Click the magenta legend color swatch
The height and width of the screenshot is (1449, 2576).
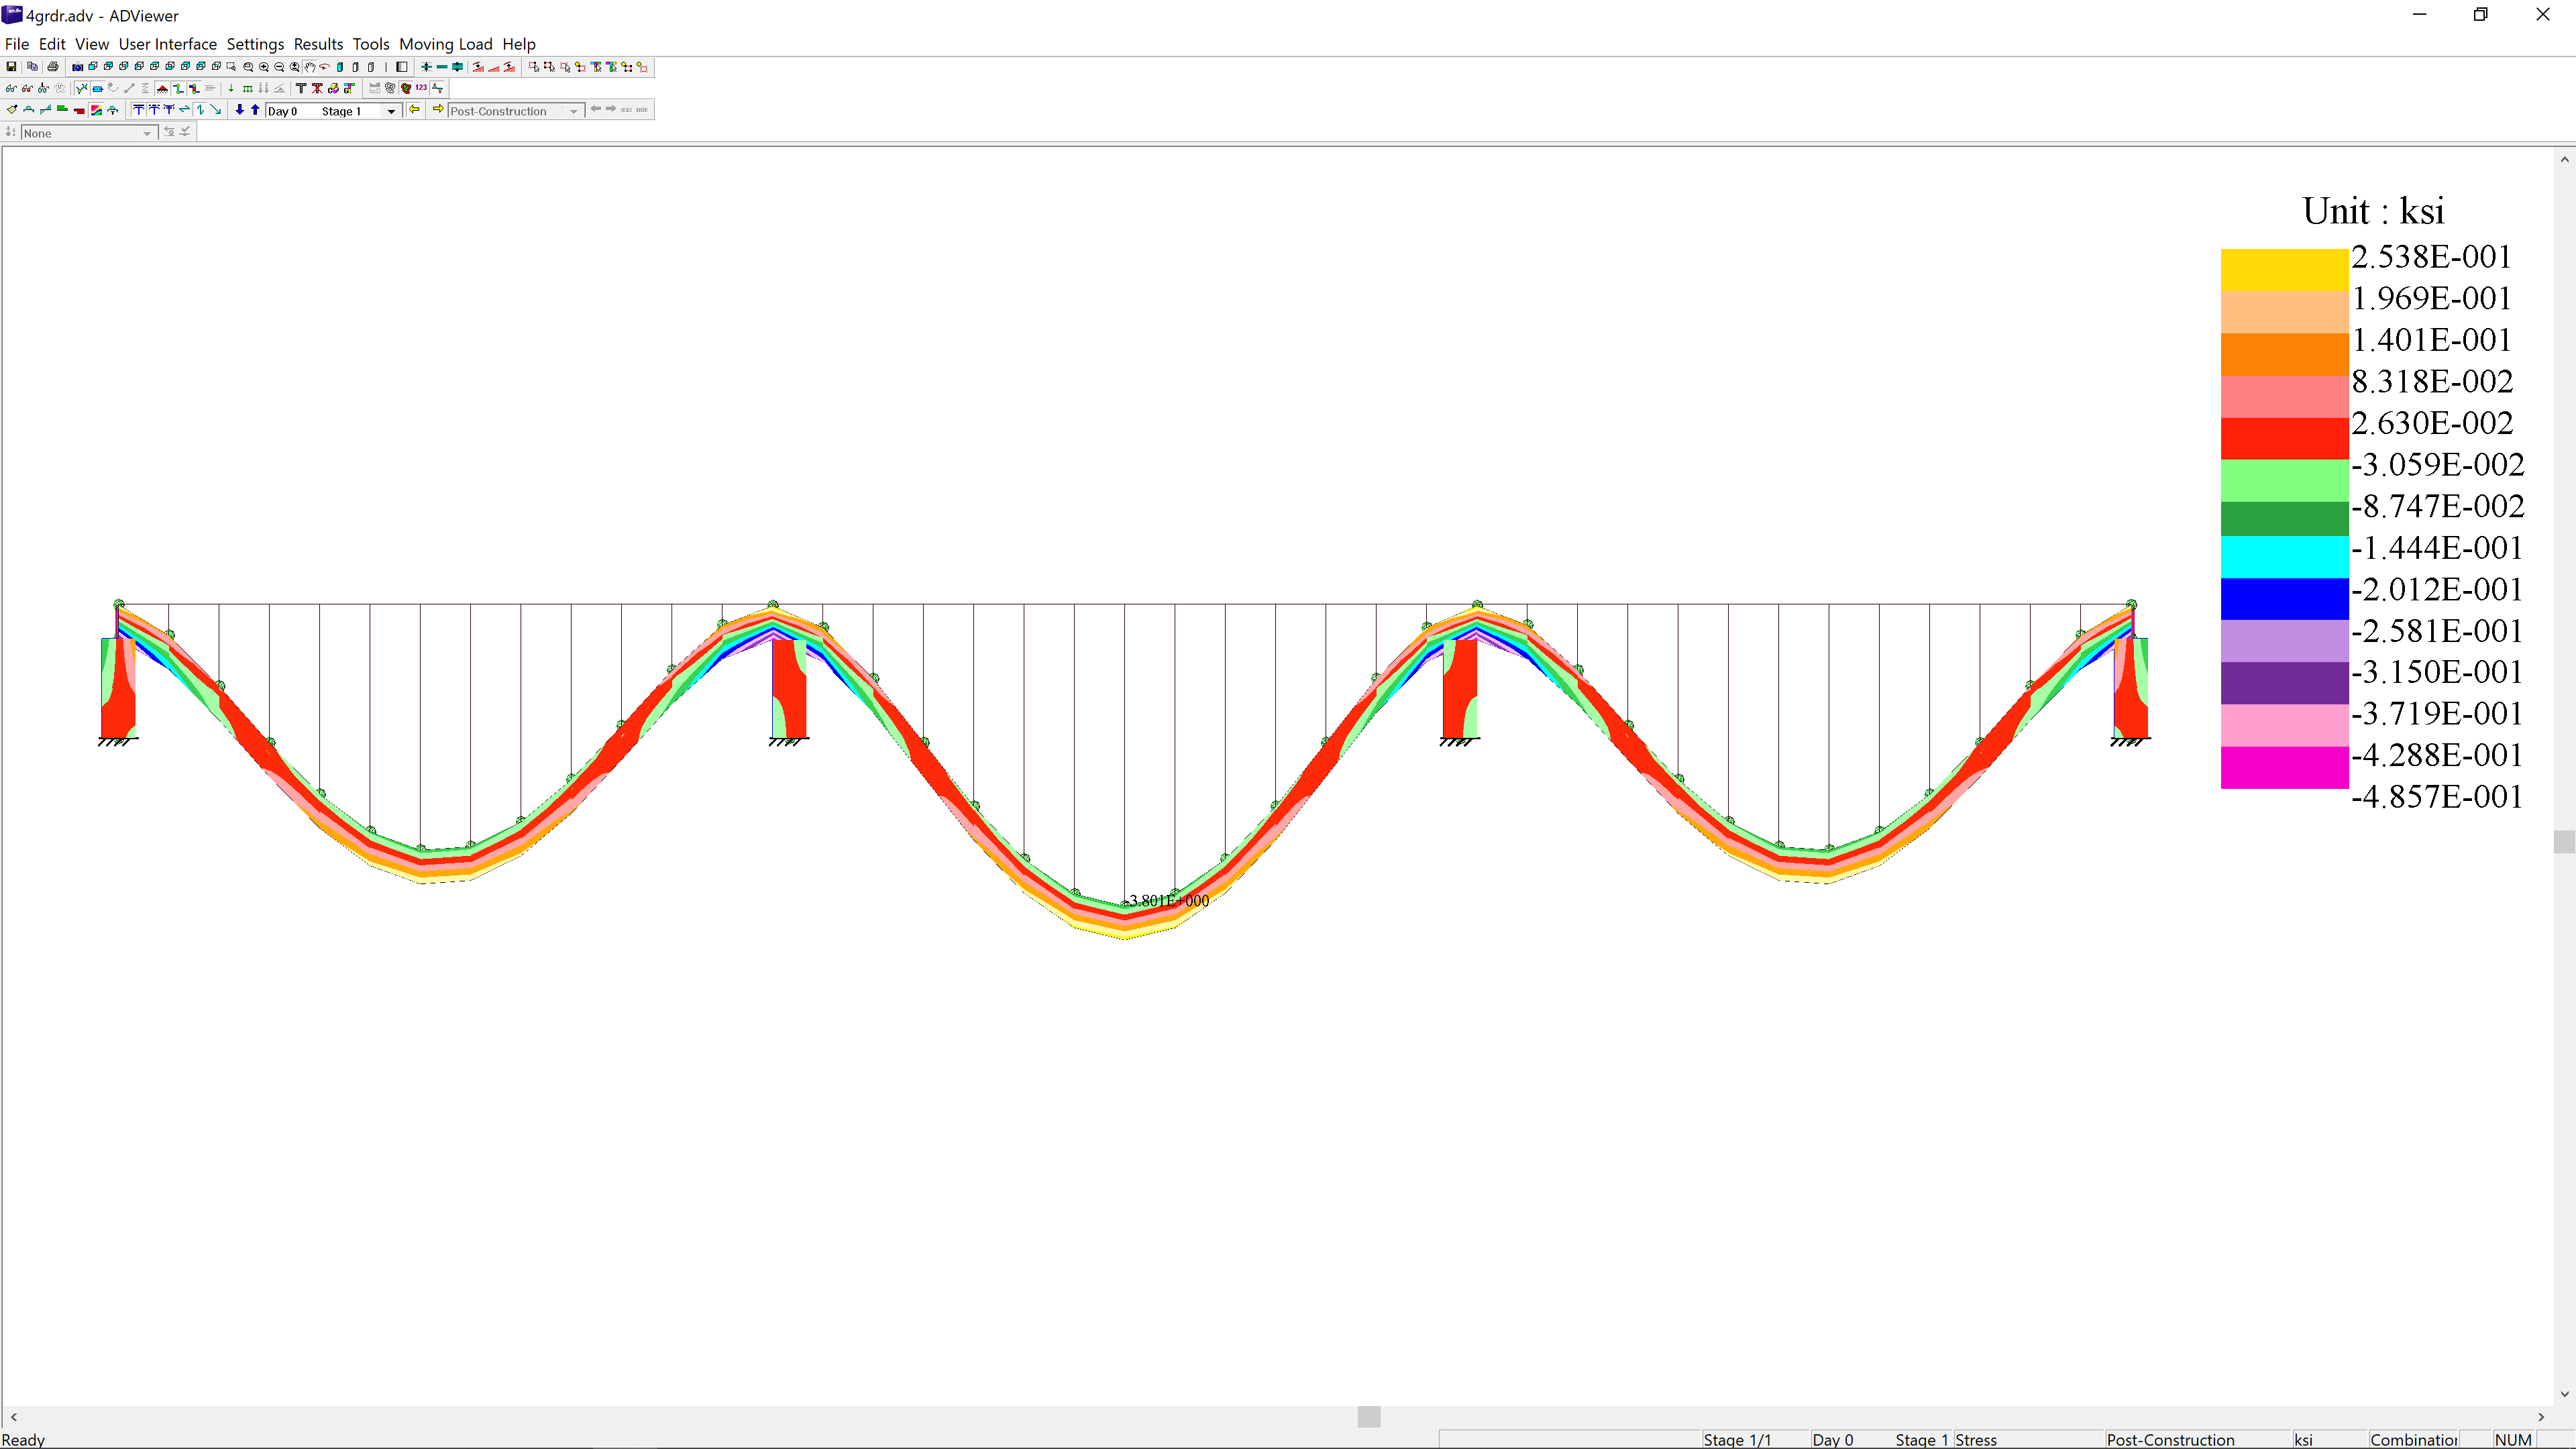point(2284,767)
